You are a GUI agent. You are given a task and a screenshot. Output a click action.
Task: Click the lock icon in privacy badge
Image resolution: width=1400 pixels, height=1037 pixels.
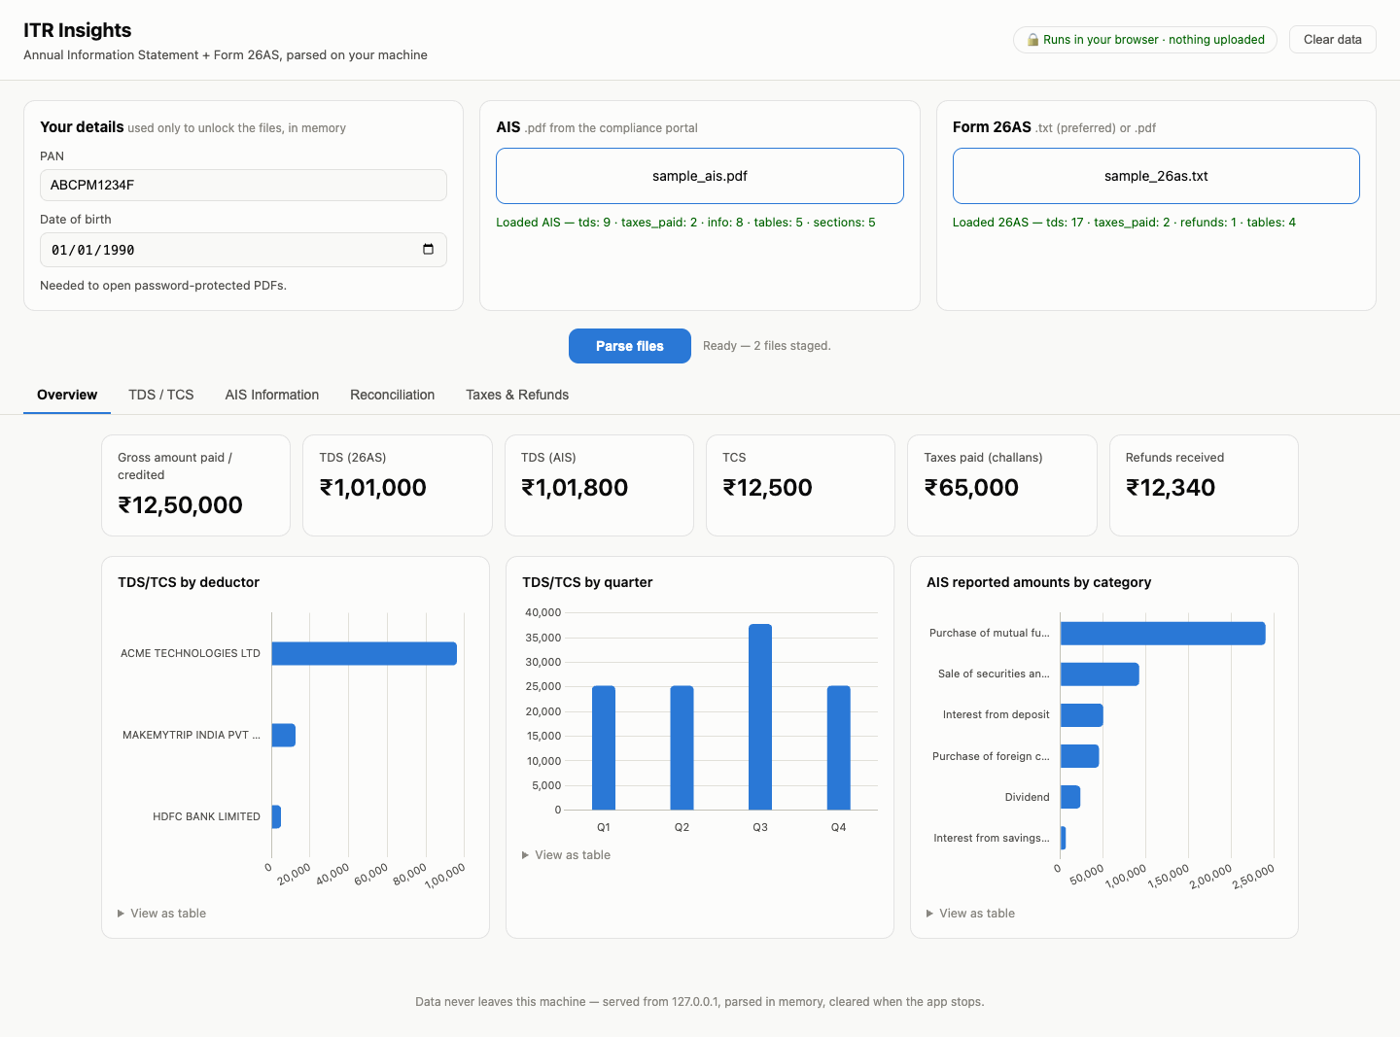(x=1033, y=40)
